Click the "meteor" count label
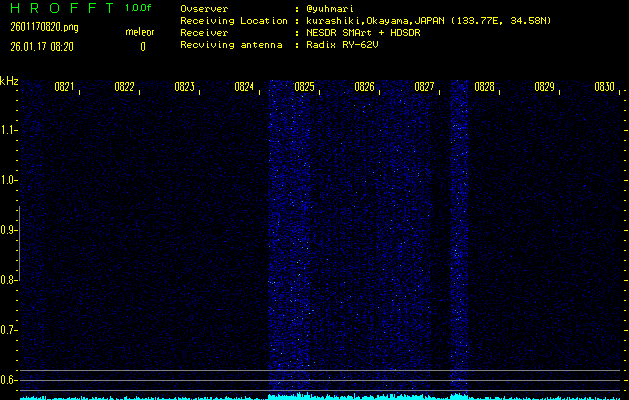 pos(140,32)
